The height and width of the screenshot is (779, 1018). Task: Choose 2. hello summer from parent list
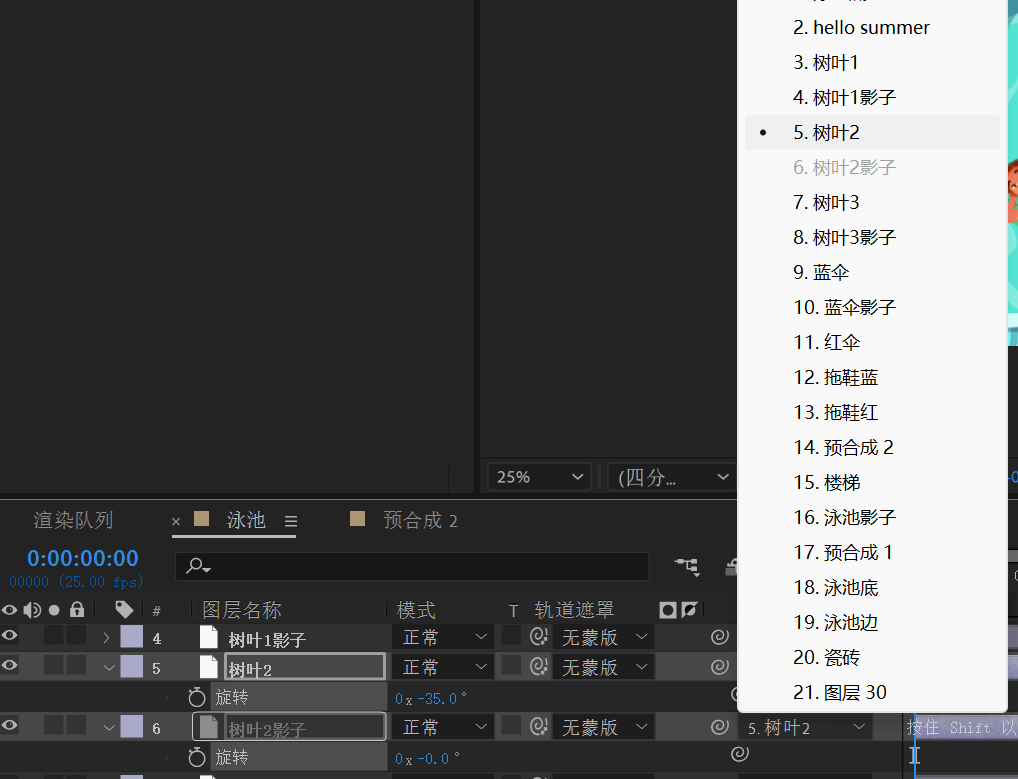(872, 27)
